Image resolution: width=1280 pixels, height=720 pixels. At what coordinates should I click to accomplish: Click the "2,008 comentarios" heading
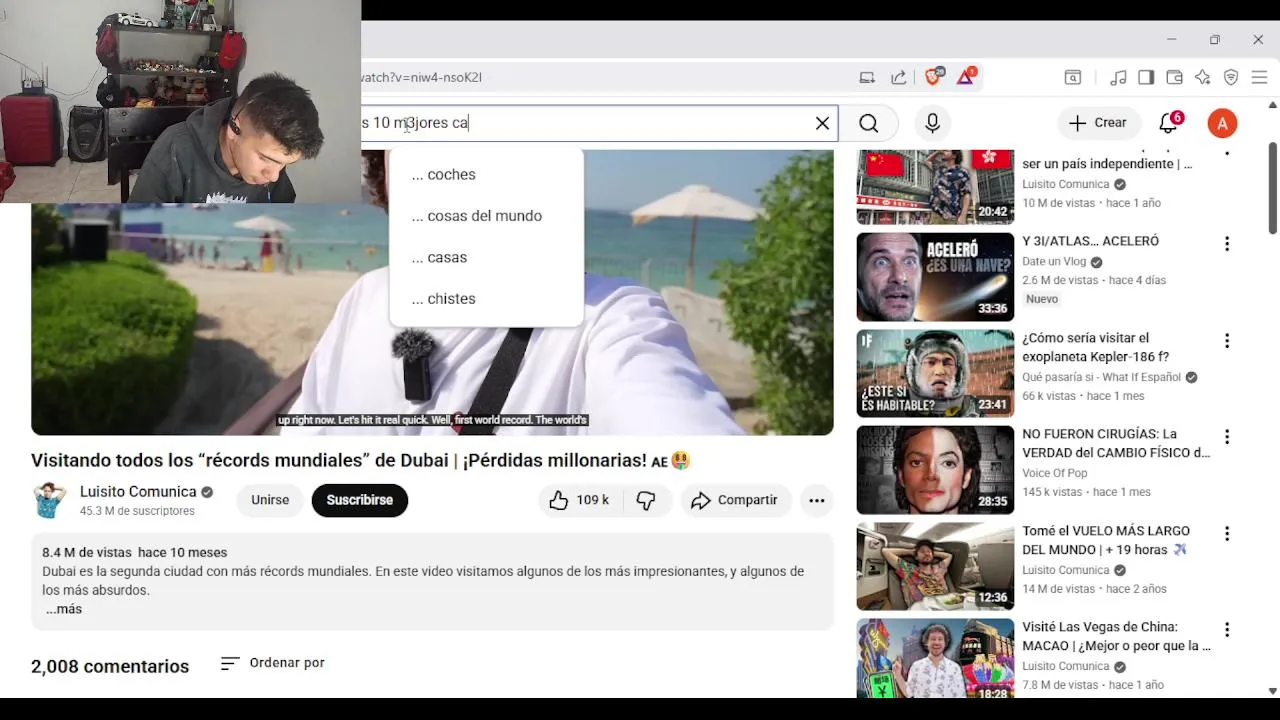(110, 666)
